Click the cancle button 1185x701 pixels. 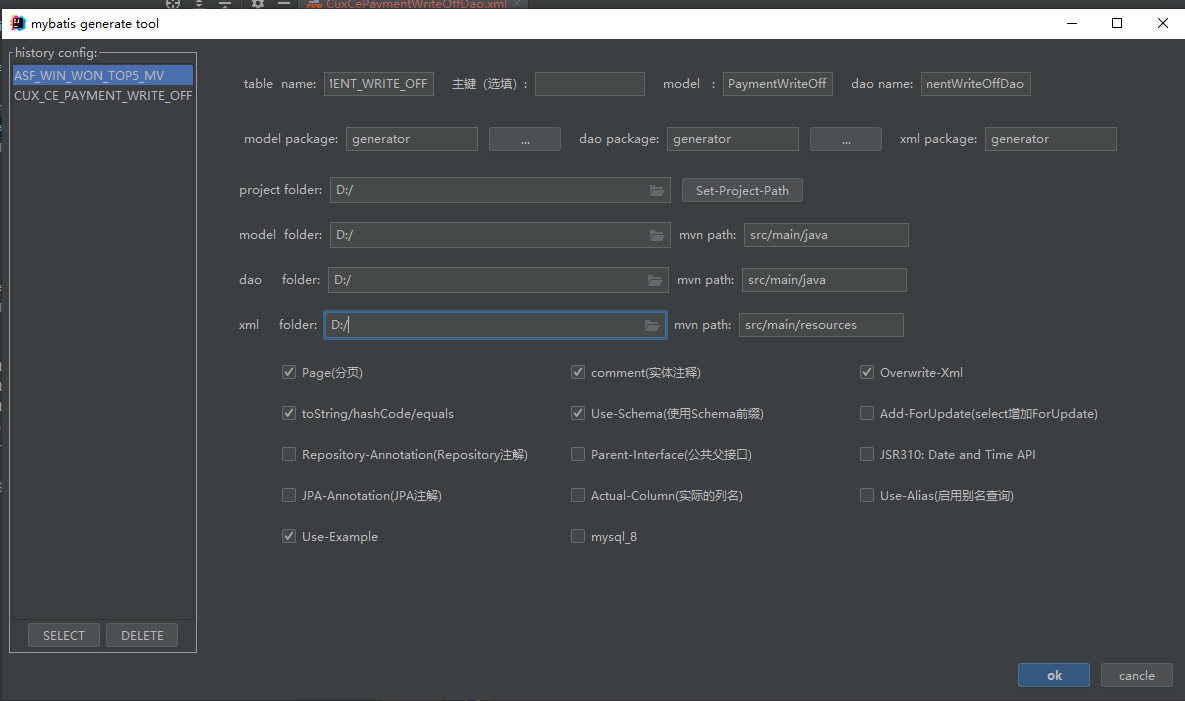coord(1137,675)
